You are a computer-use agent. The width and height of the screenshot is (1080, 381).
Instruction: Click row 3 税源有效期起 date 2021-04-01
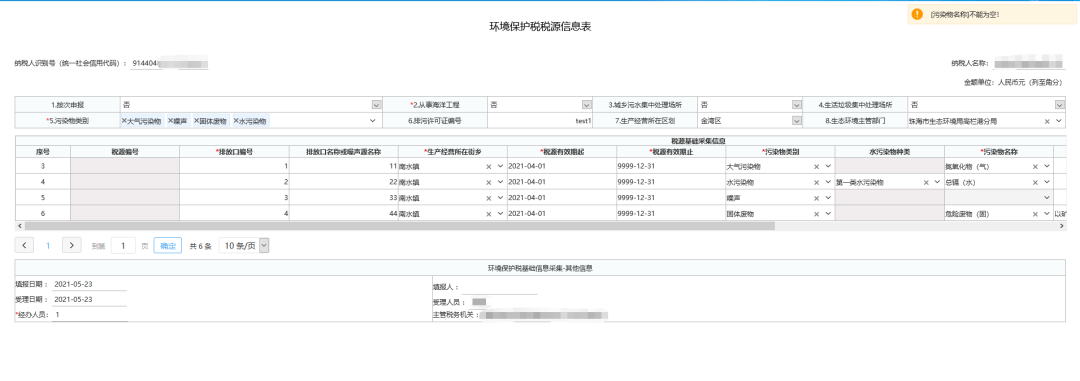[x=561, y=167]
